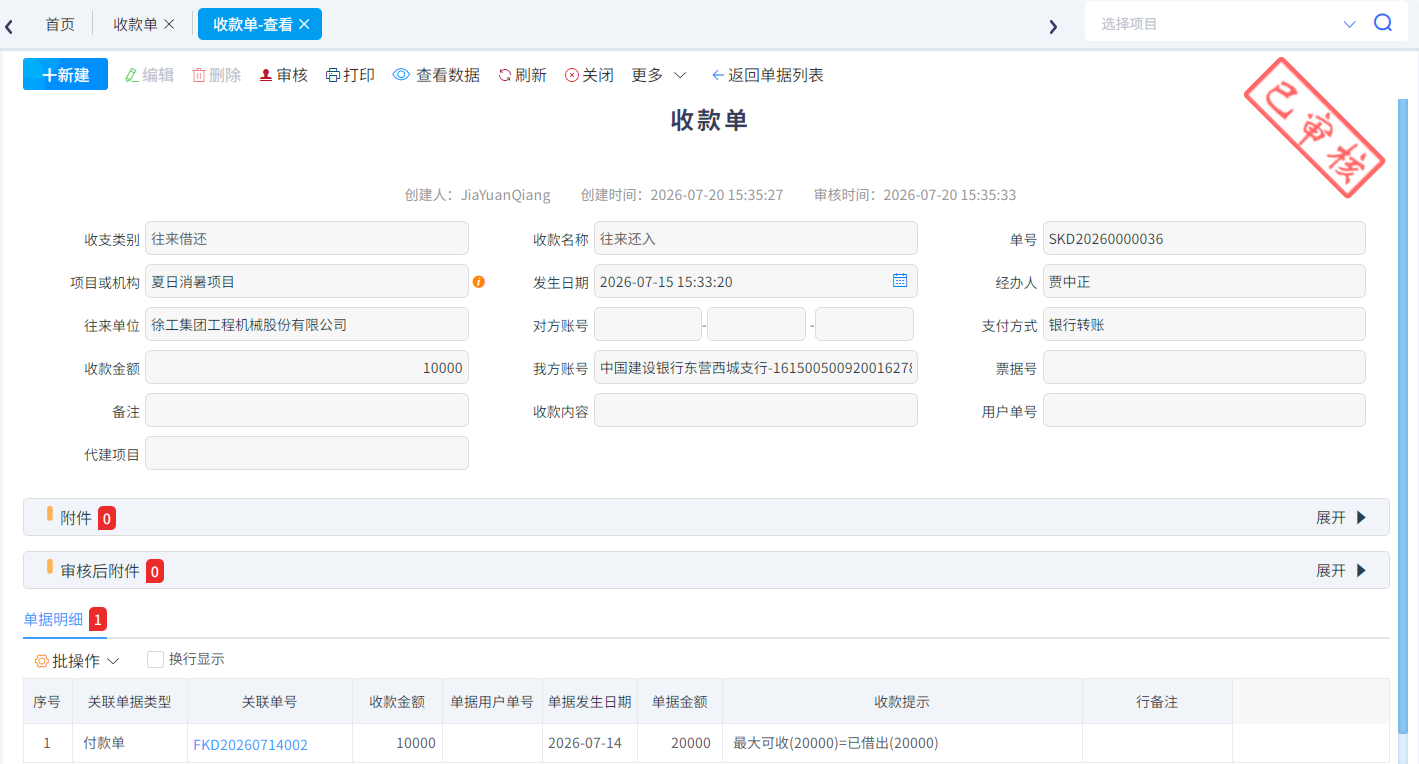This screenshot has height=764, width=1419.
Task: Click the 打印 printer icon
Action: (333, 75)
